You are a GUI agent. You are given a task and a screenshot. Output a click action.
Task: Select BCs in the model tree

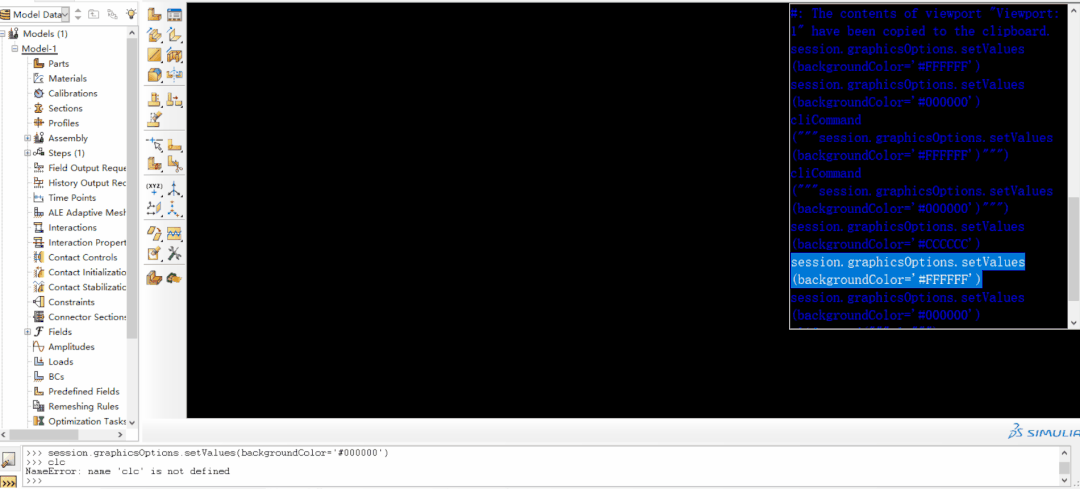(56, 376)
